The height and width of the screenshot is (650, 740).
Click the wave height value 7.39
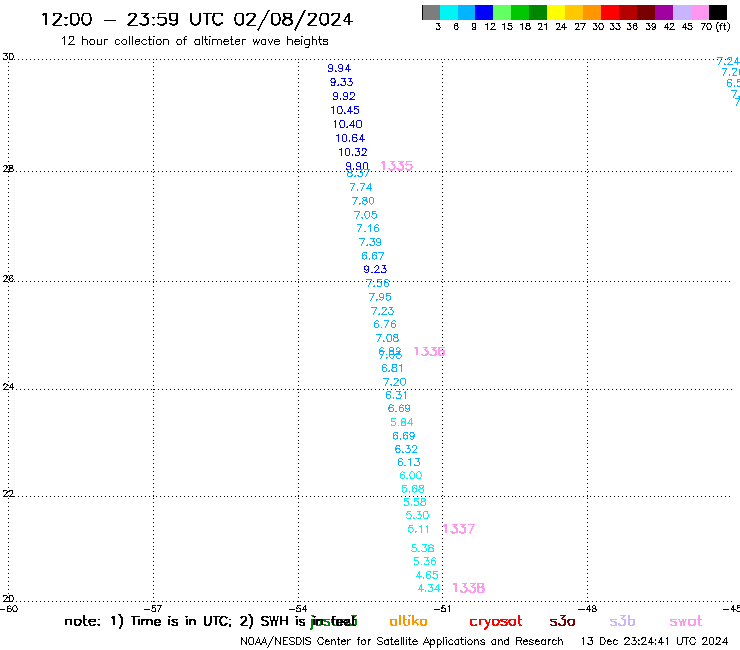pos(370,242)
